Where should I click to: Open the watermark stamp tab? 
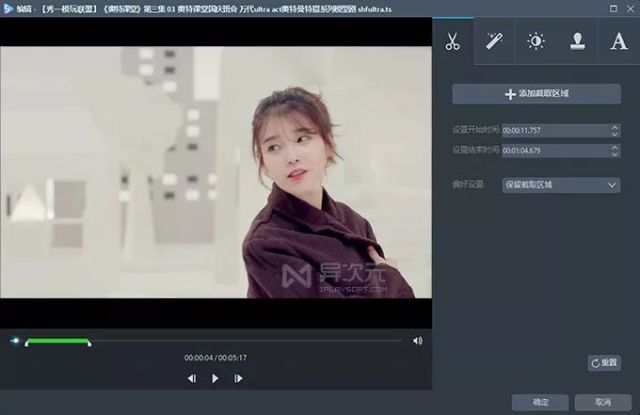click(577, 41)
